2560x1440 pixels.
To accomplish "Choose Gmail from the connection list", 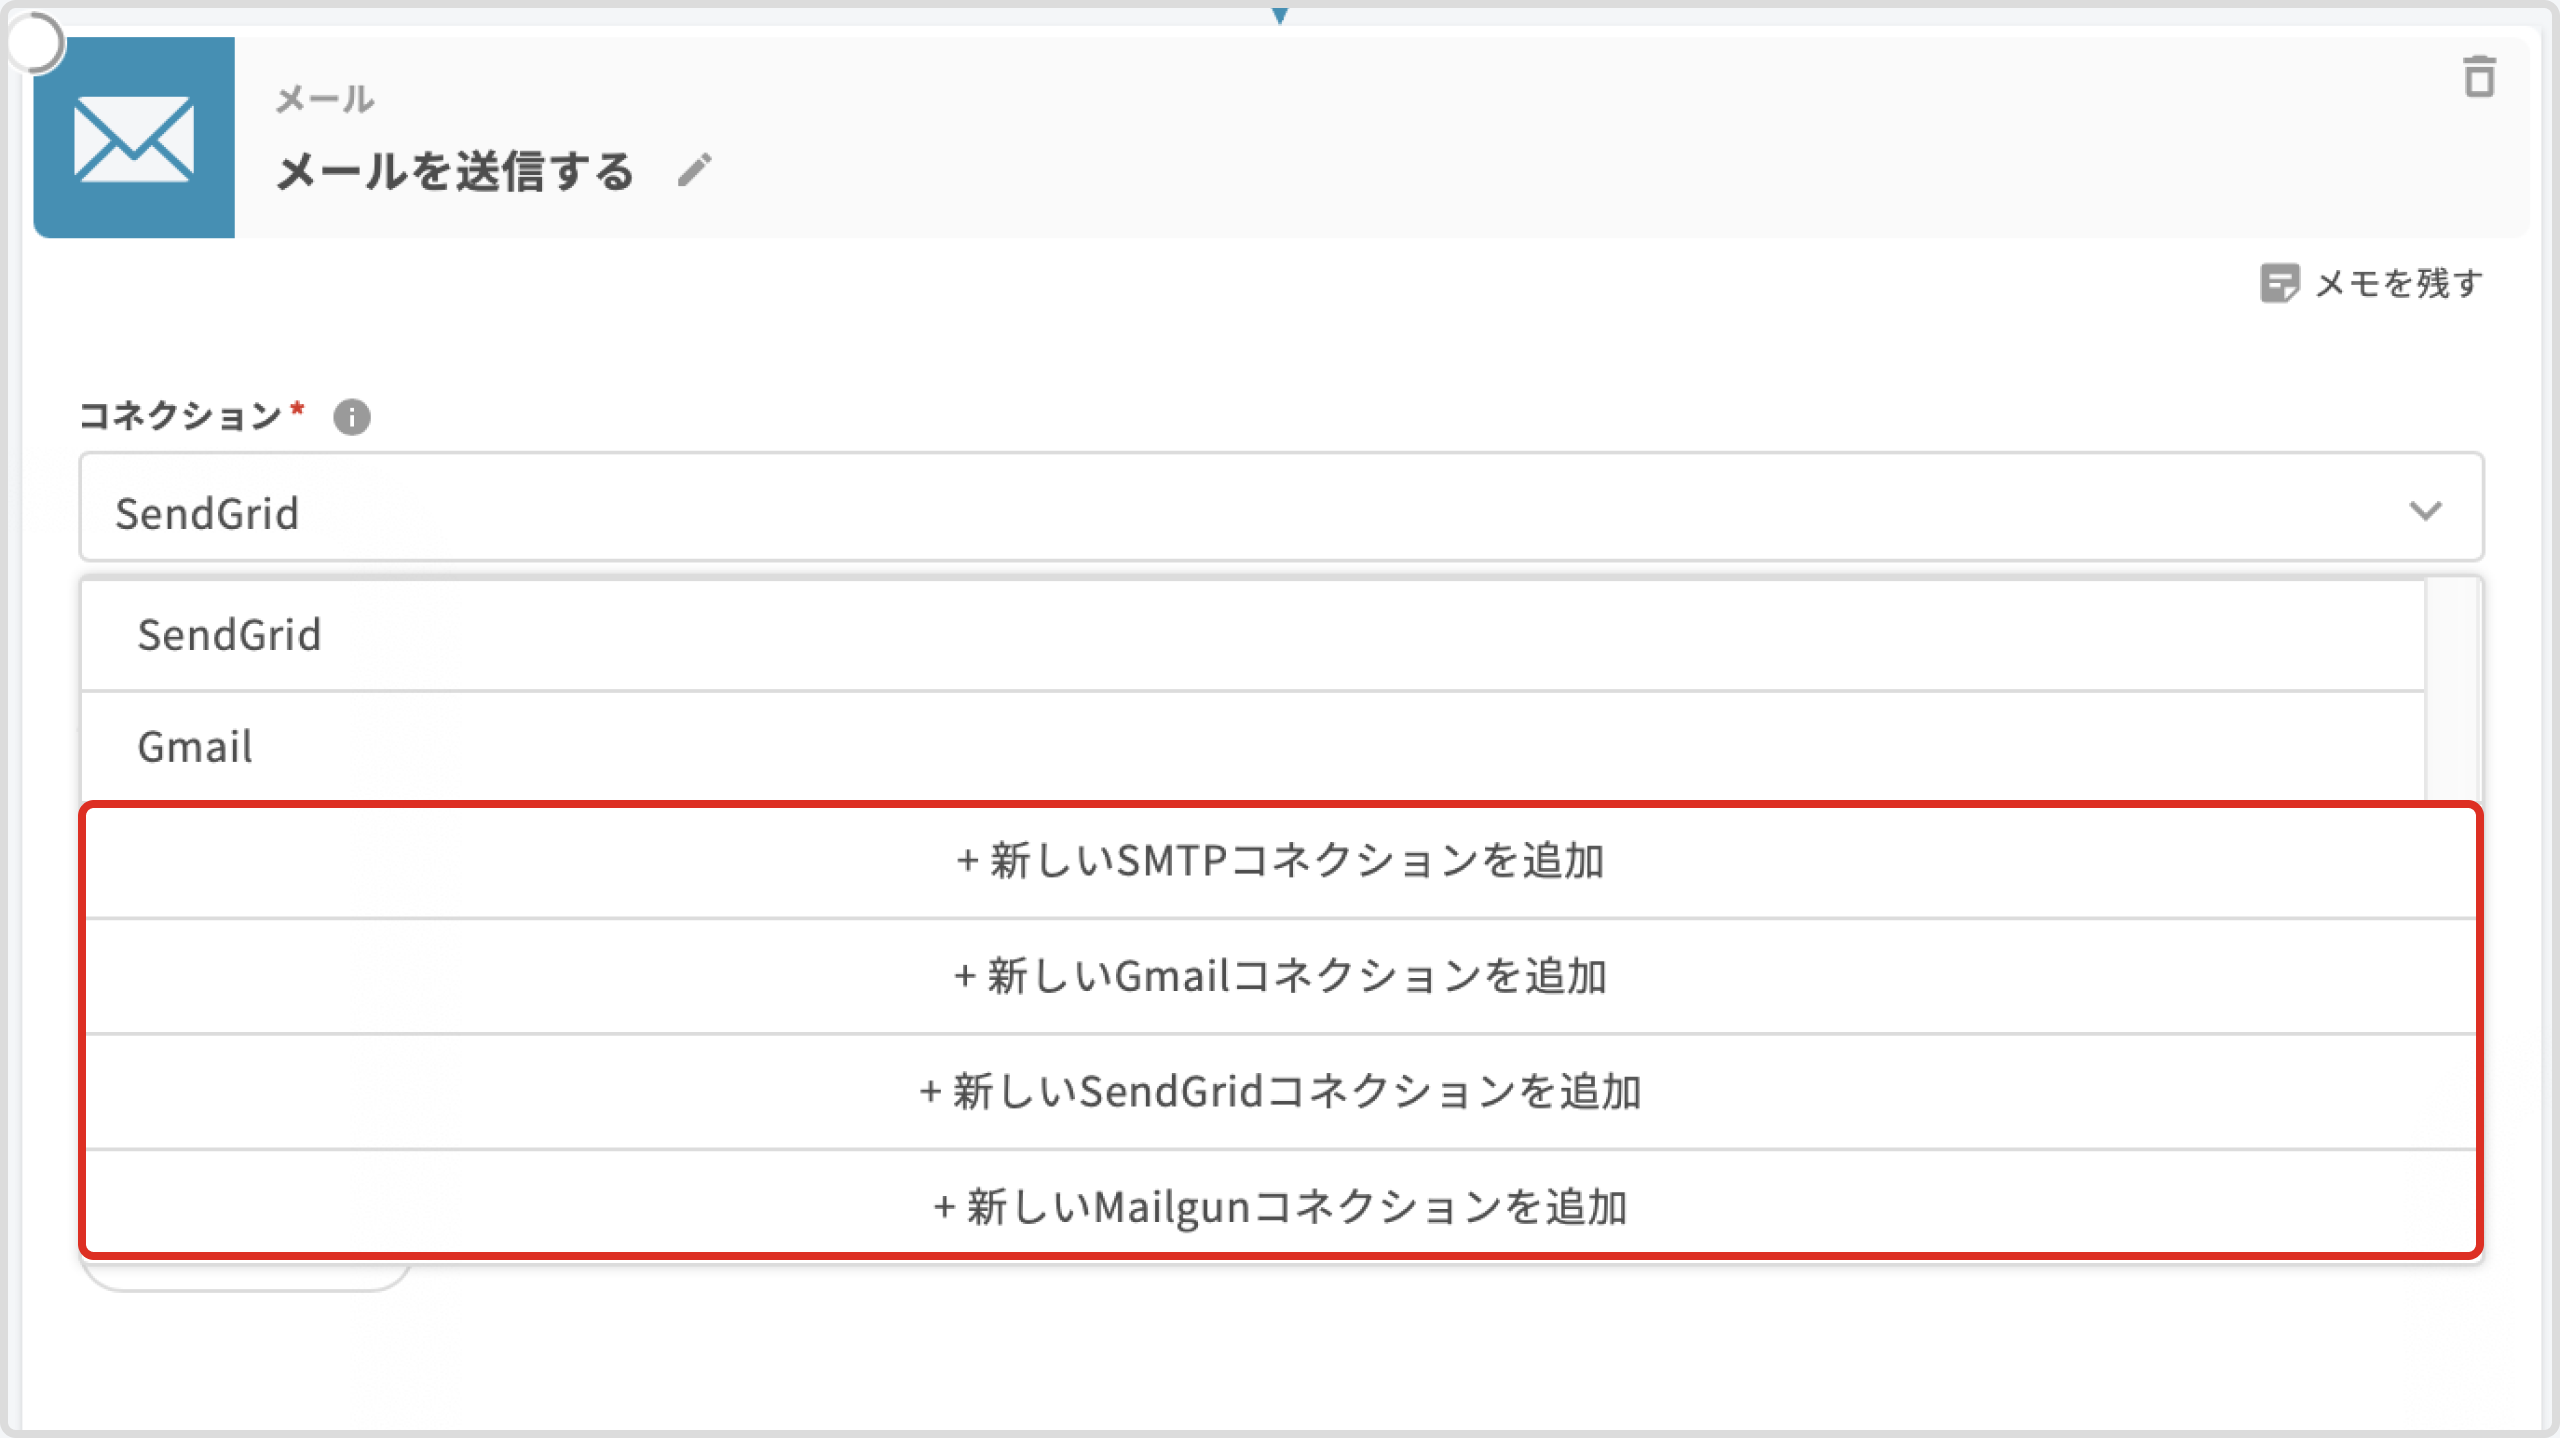I will [x=195, y=747].
